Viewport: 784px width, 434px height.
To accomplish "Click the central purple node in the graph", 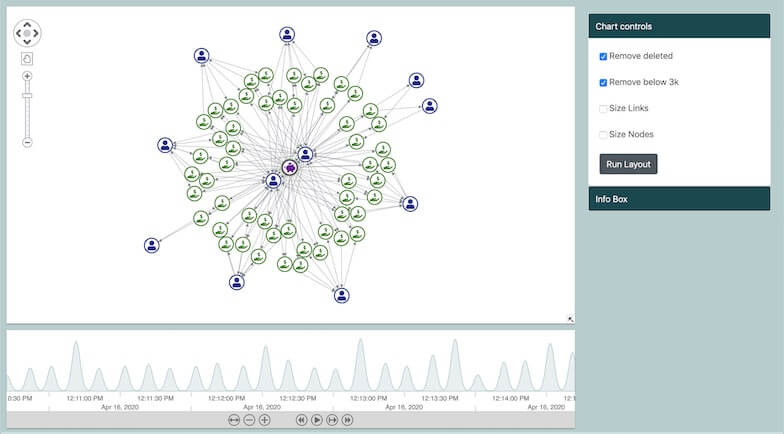I will 289,168.
